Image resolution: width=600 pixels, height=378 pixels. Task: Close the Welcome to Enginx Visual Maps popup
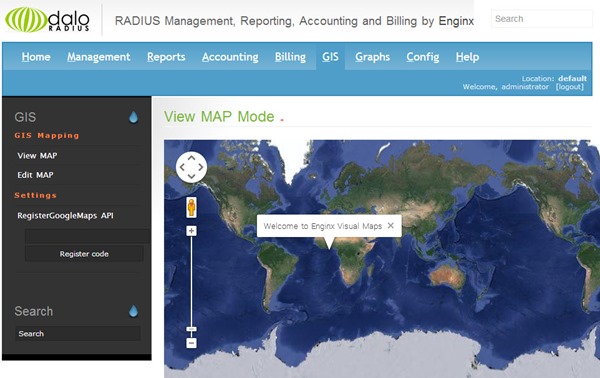390,225
